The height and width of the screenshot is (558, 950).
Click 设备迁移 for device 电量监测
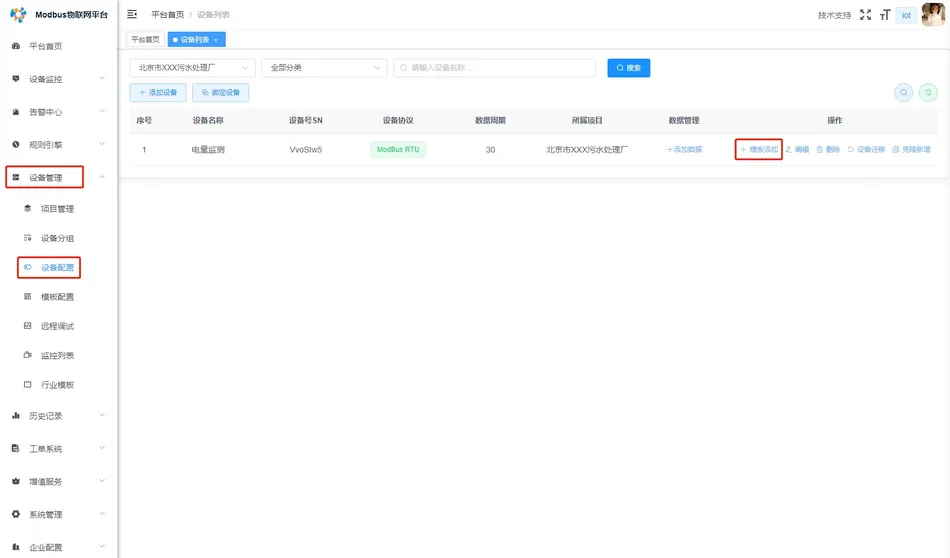pyautogui.click(x=866, y=150)
